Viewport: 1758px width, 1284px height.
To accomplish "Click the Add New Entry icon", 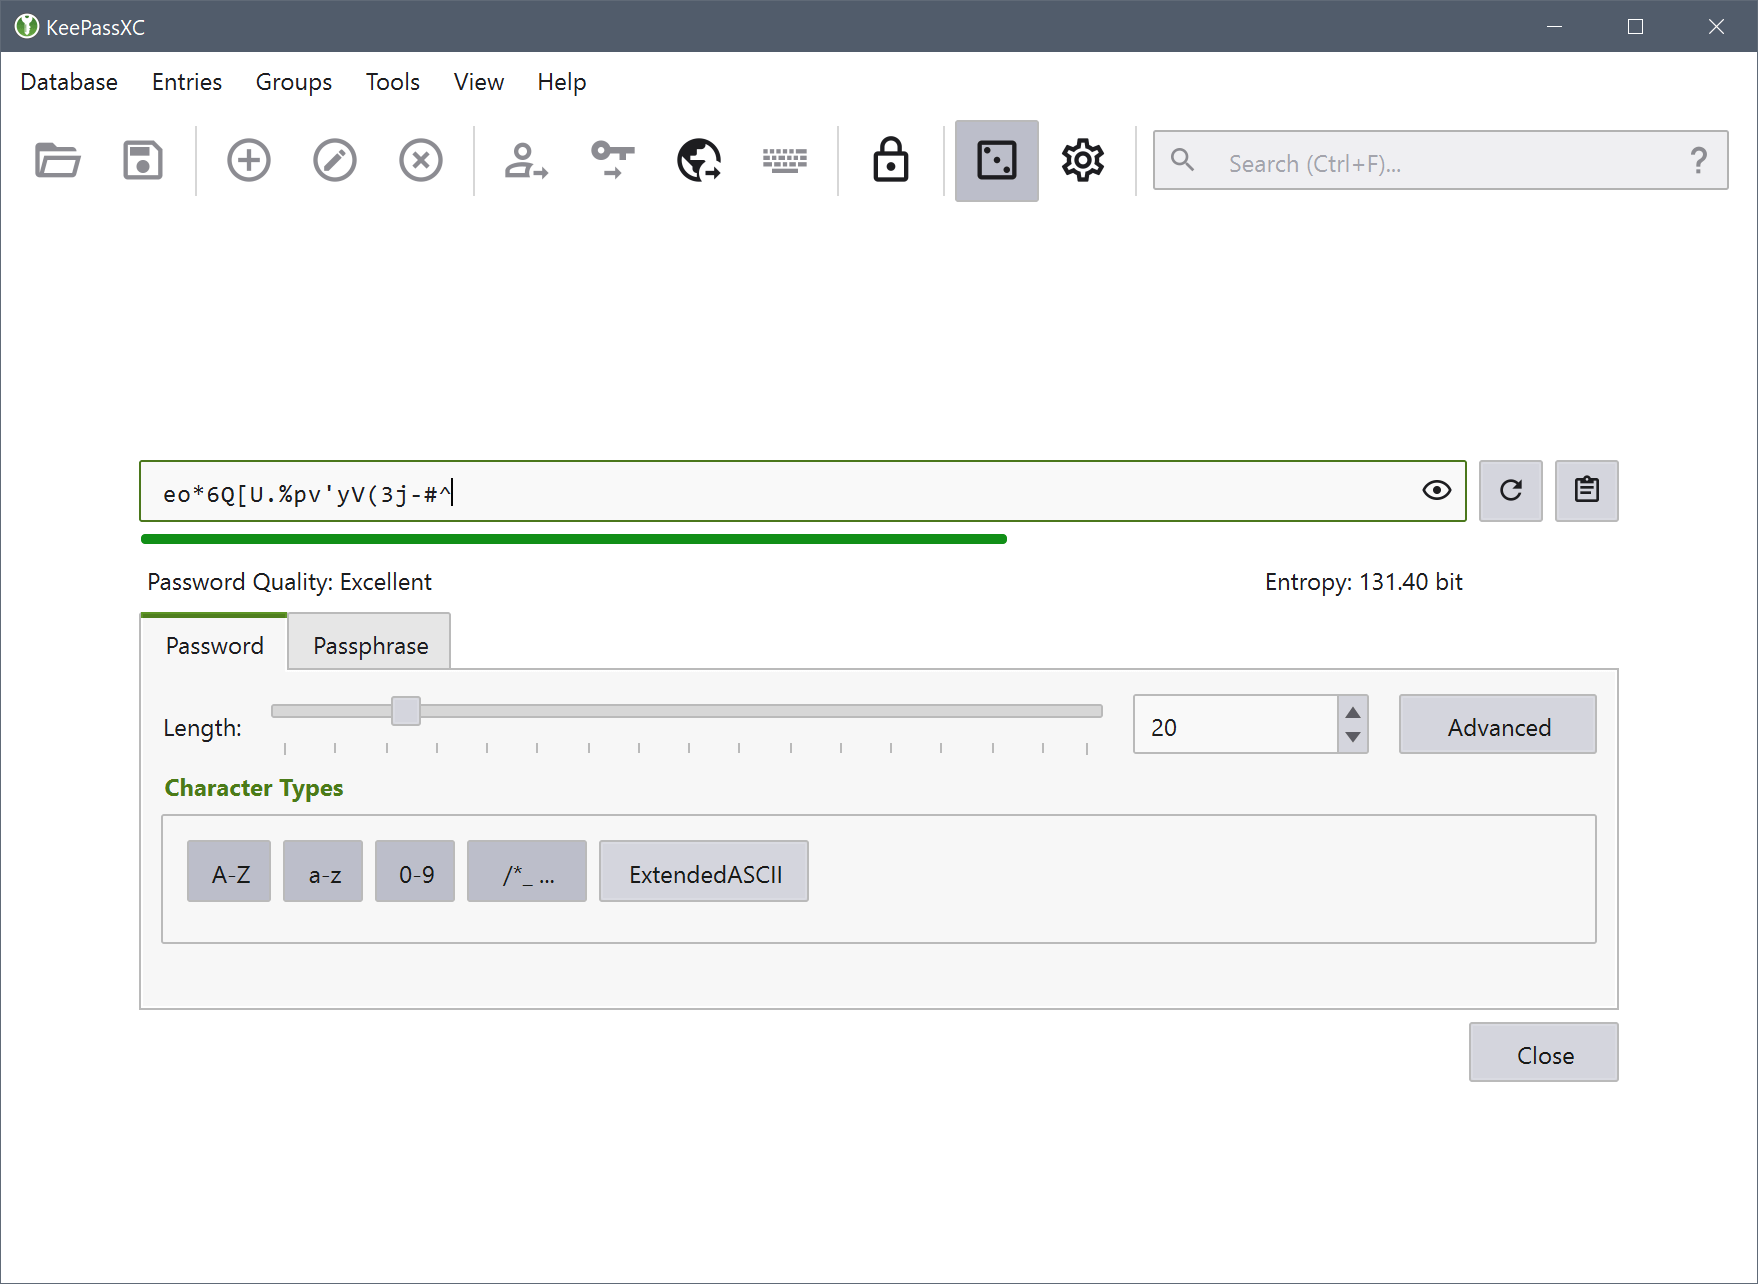I will (x=248, y=160).
